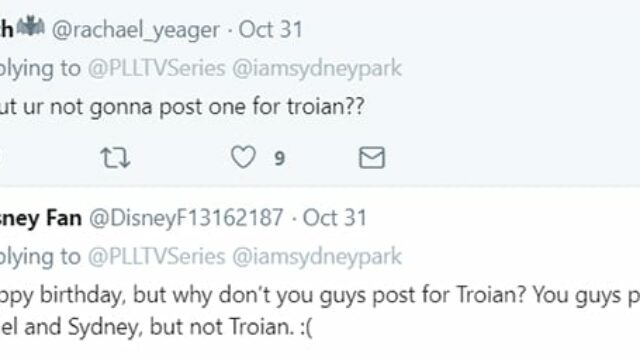Open @PLLTVSeries mention in first tweet
Image resolution: width=640 pixels, height=360 pixels.
click(157, 68)
